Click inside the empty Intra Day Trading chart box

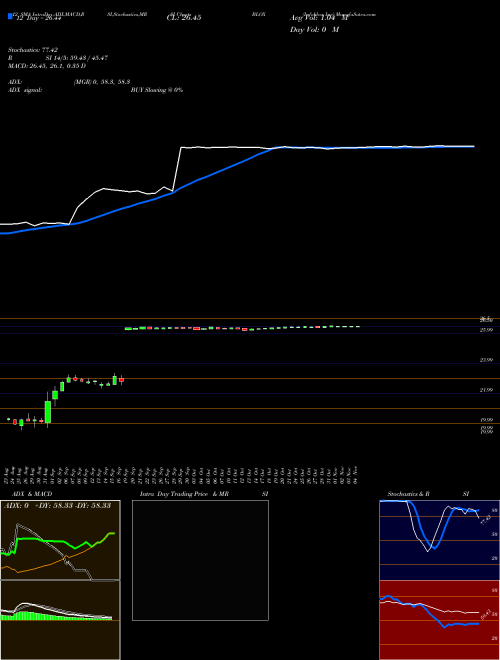click(x=200, y=560)
